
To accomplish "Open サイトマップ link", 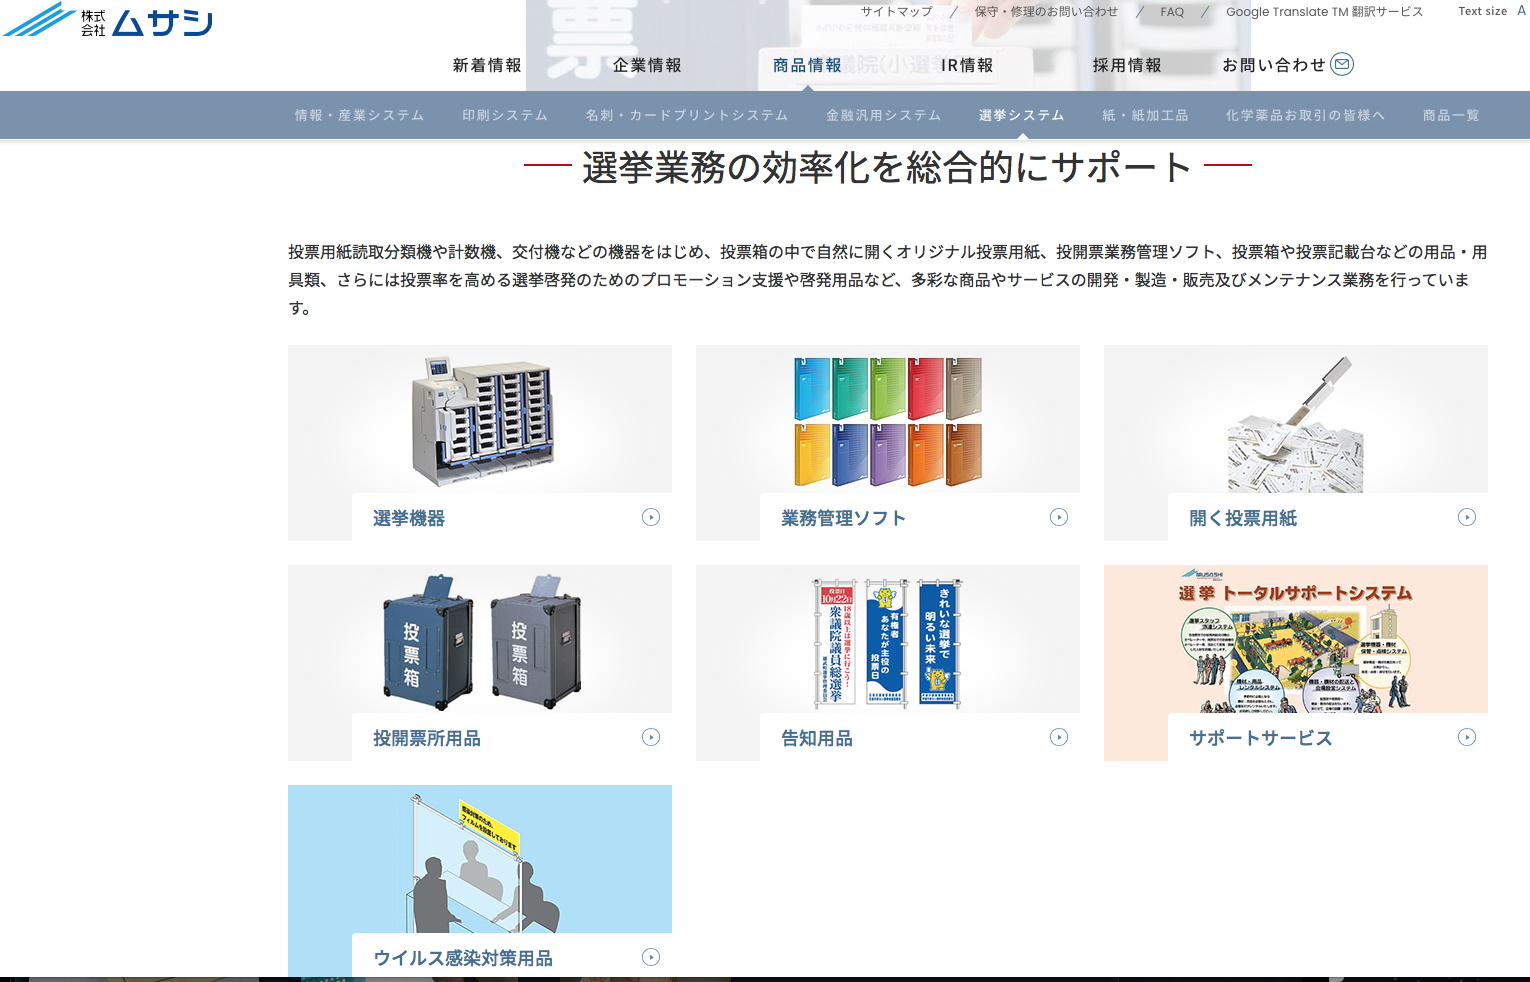I will [x=897, y=12].
